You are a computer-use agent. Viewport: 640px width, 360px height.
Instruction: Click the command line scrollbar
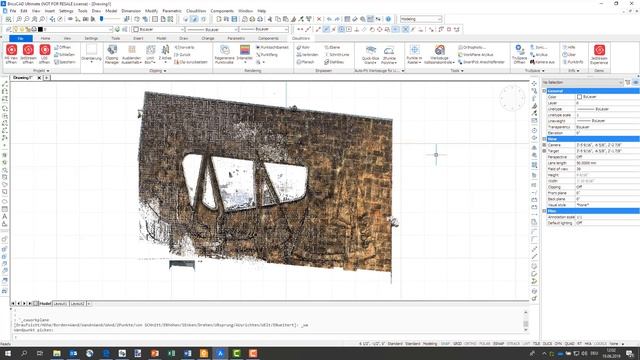pos(526,320)
